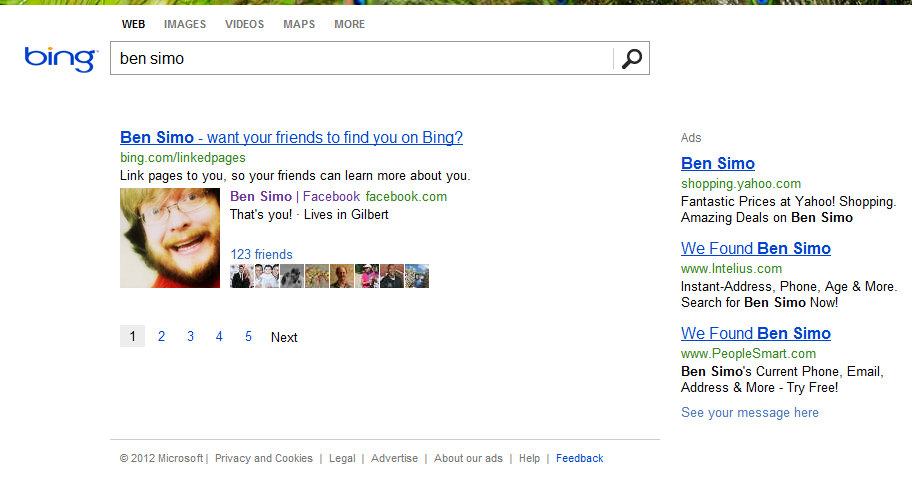Click 'Address & More - Try Free!' ad text

[x=760, y=388]
